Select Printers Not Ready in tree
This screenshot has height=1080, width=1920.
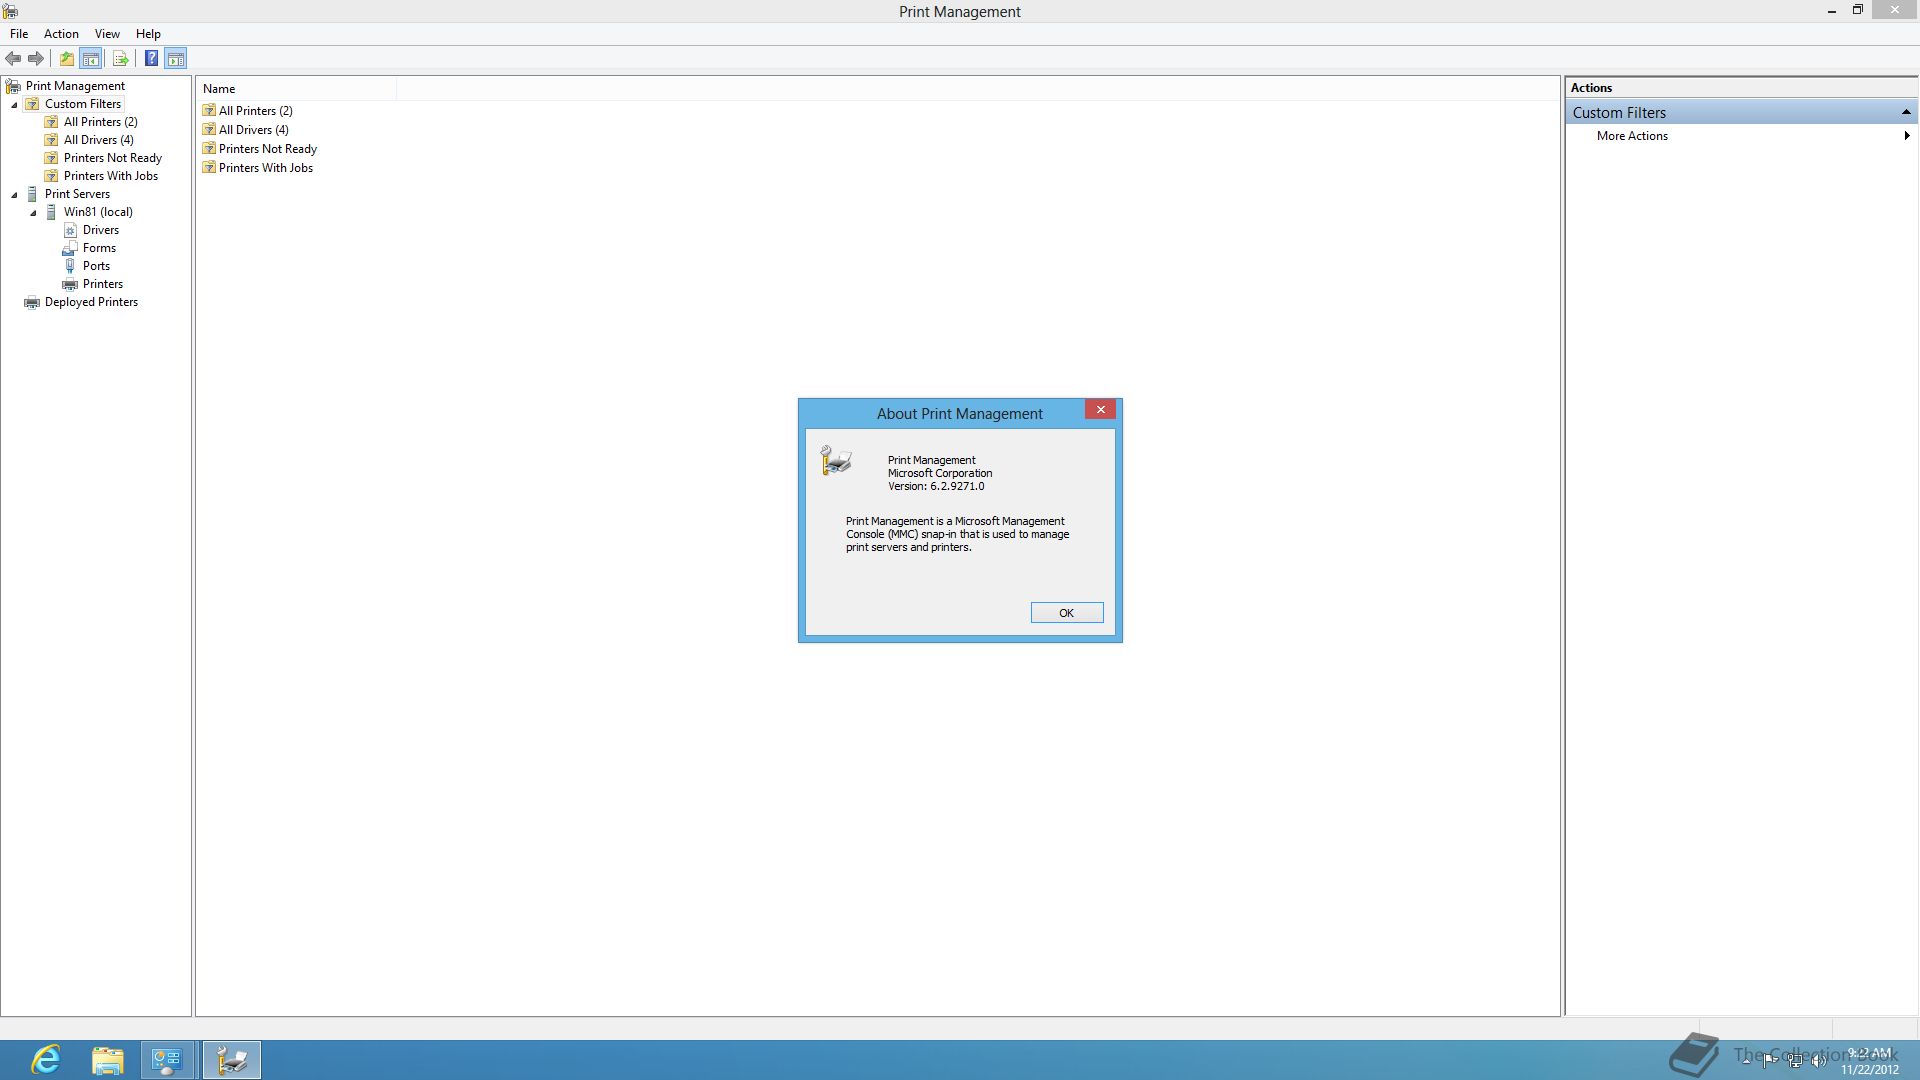(x=113, y=158)
